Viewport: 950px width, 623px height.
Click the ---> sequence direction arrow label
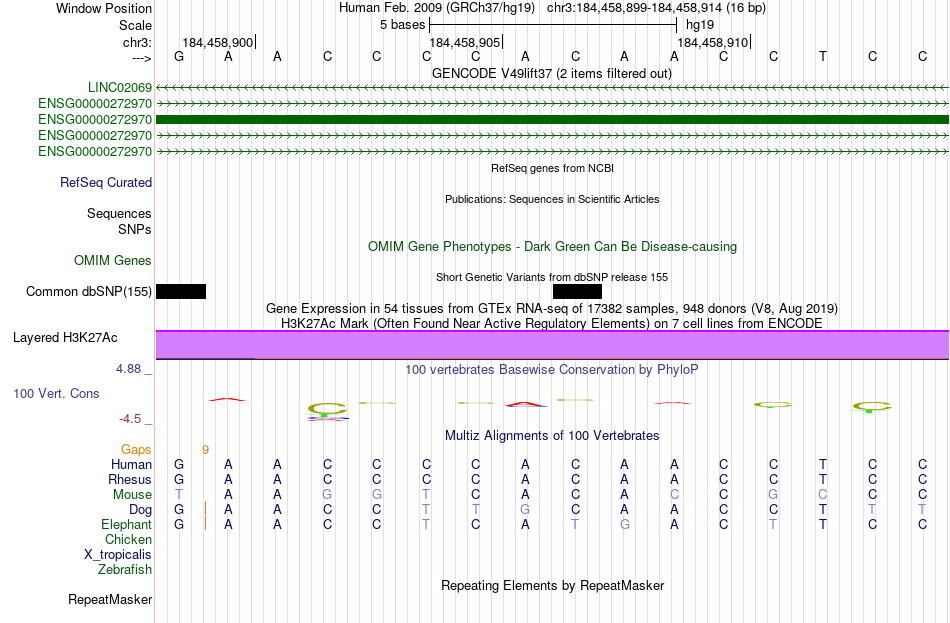tap(142, 58)
